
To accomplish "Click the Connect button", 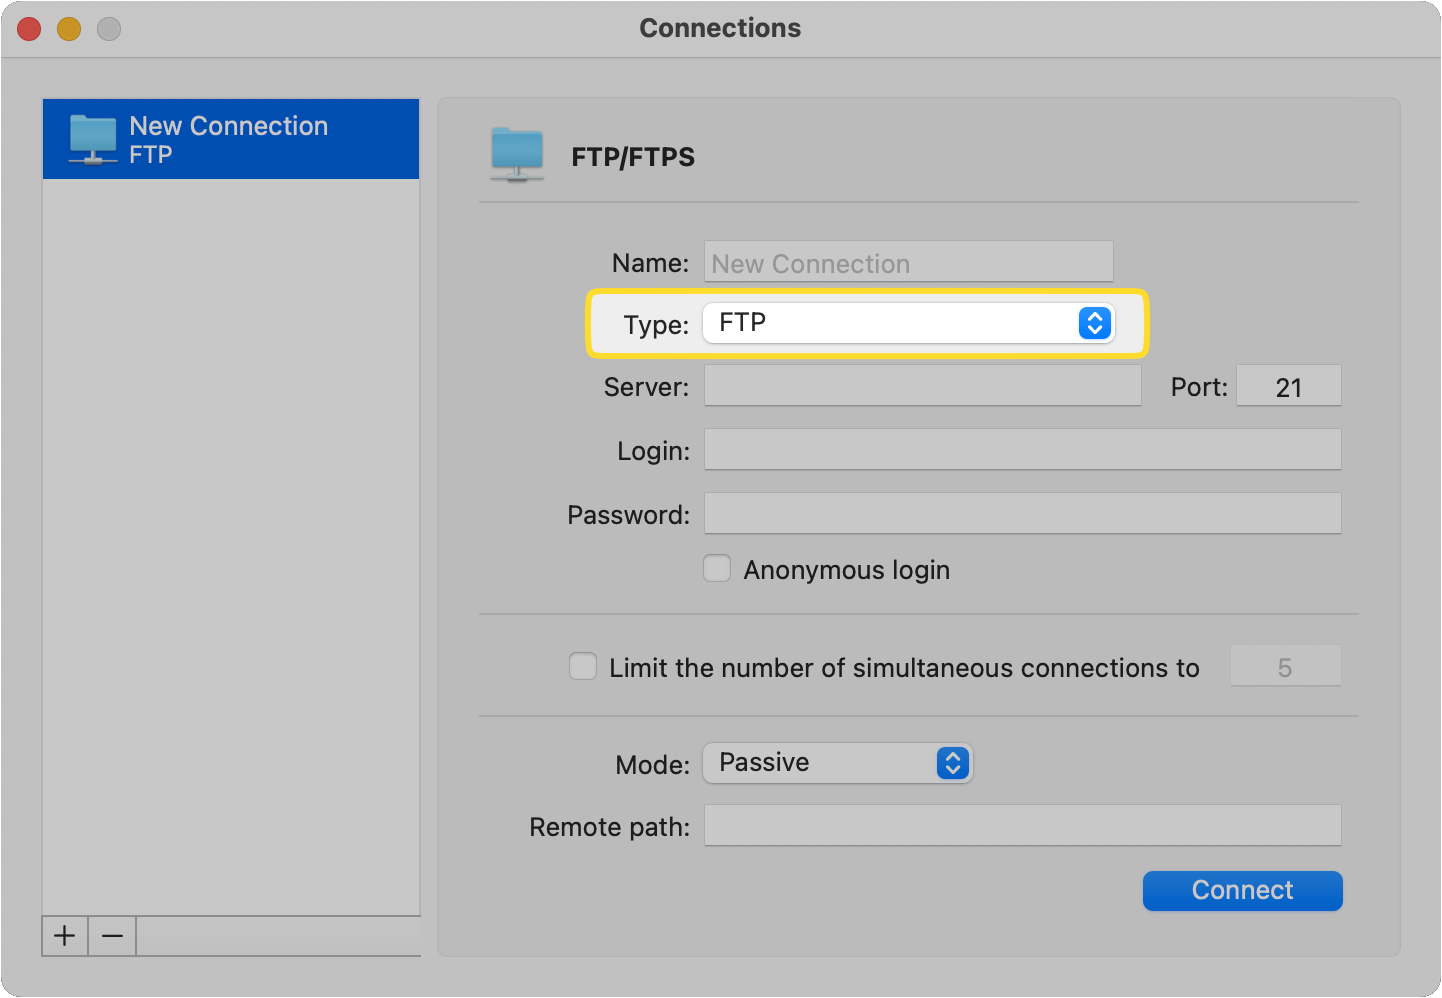I will point(1242,890).
